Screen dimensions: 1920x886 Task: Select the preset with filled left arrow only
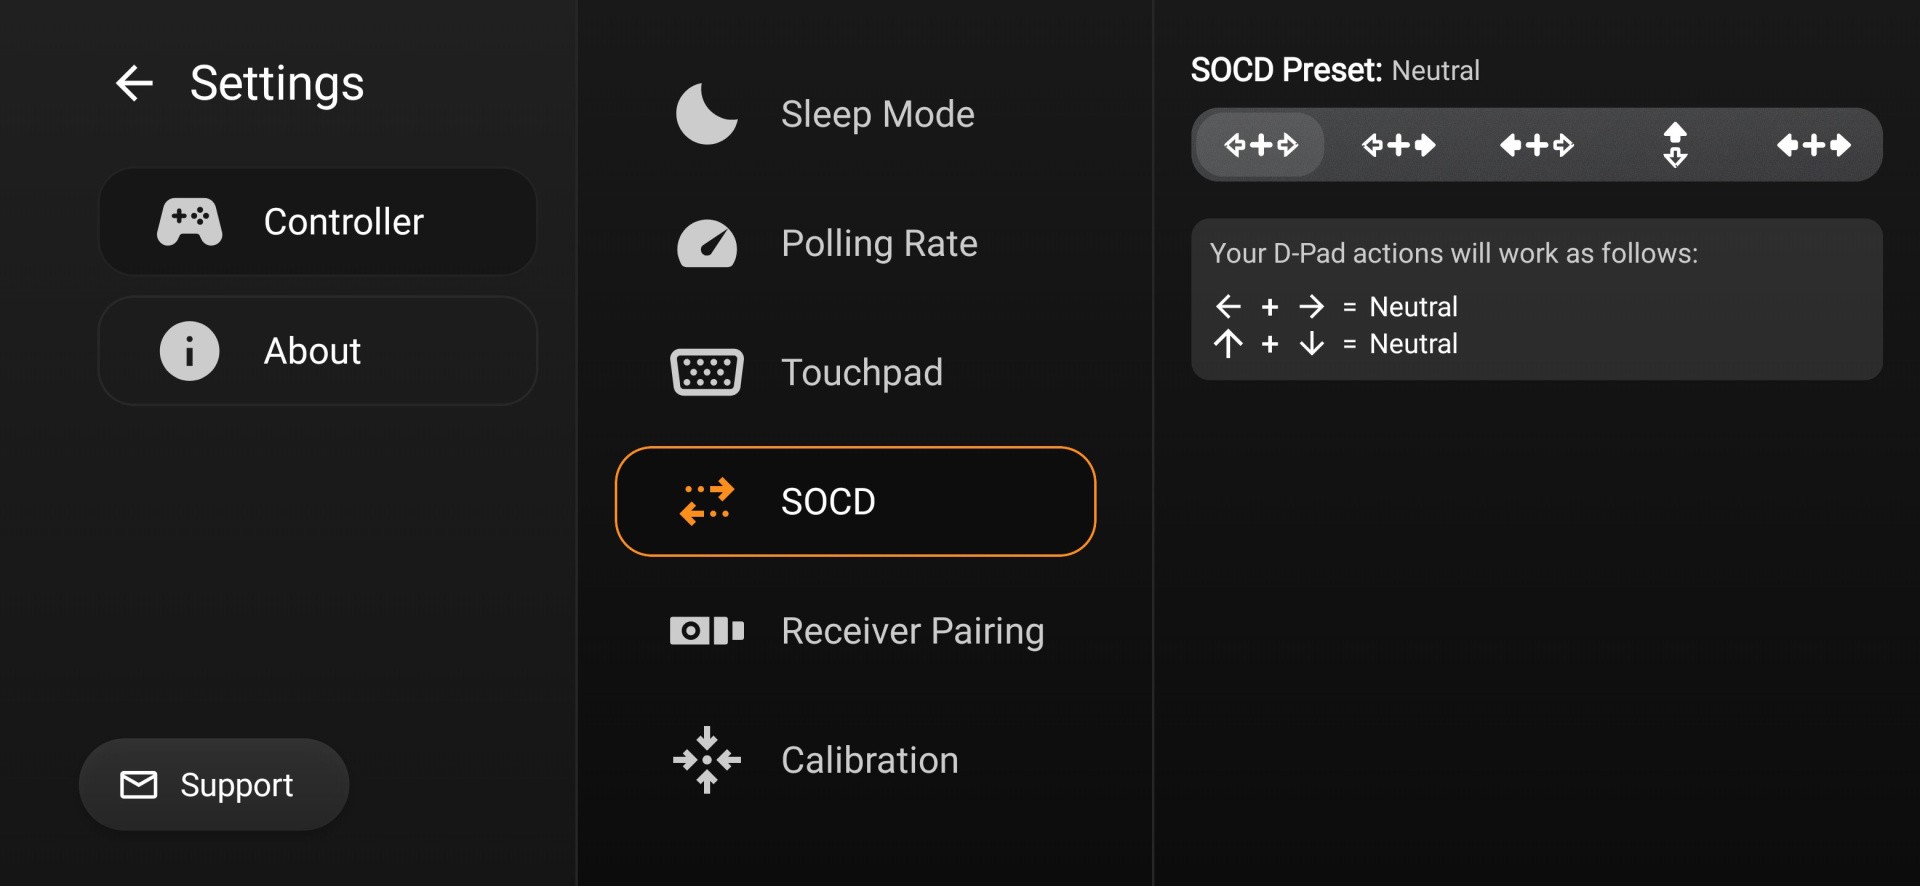(x=1537, y=145)
